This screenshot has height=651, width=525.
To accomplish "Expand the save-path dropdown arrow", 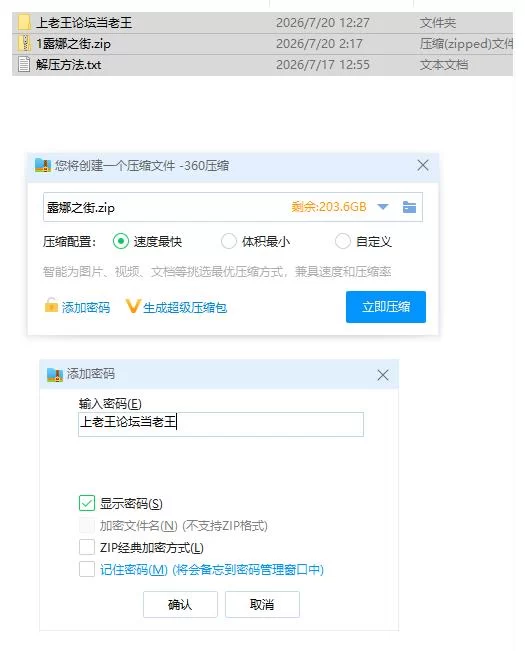I will coord(383,207).
